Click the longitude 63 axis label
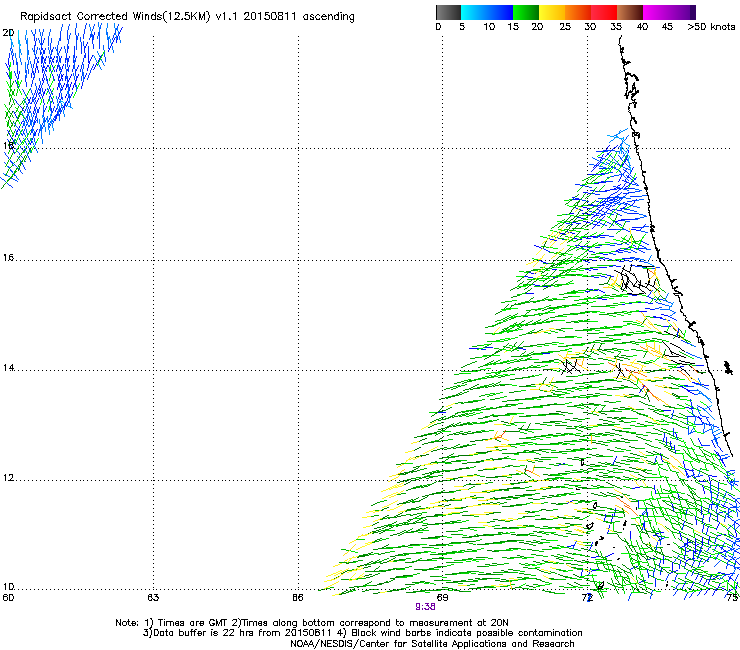This screenshot has height=650, width=740. point(153,598)
